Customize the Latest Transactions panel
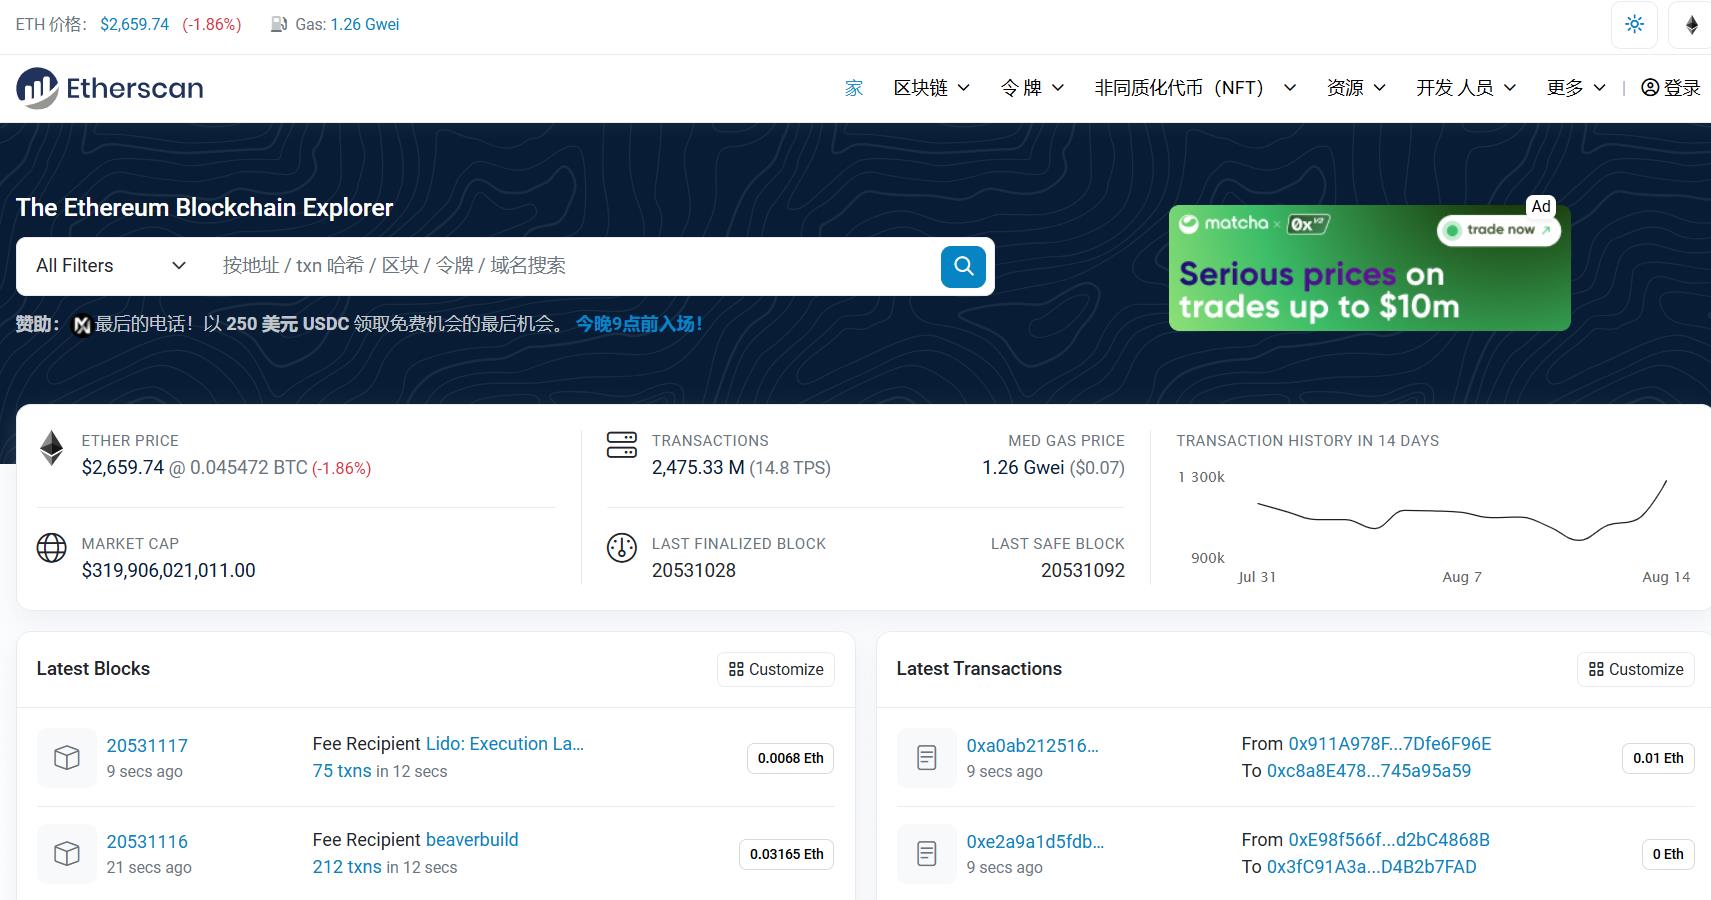Screen dimensions: 1711x900 click(x=1636, y=669)
